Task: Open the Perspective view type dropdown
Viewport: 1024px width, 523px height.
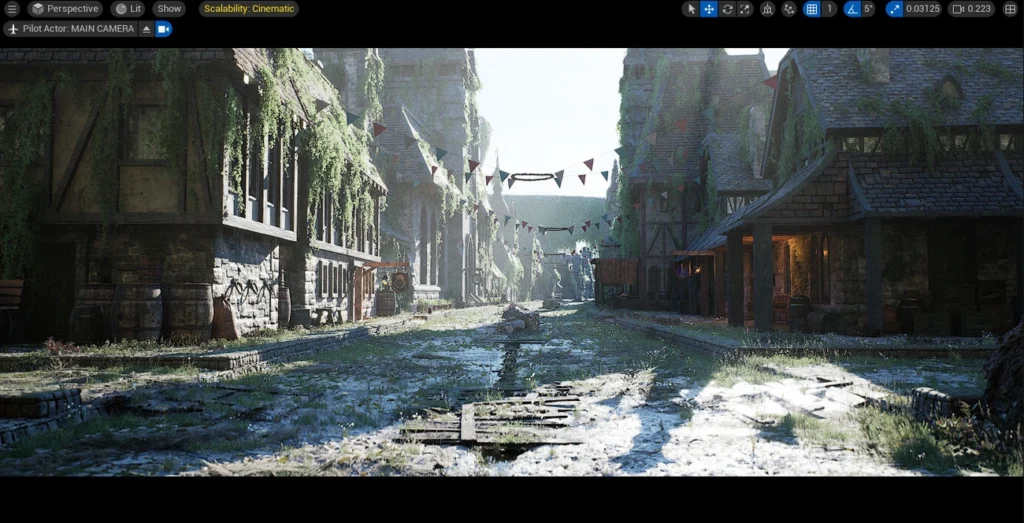Action: point(64,9)
